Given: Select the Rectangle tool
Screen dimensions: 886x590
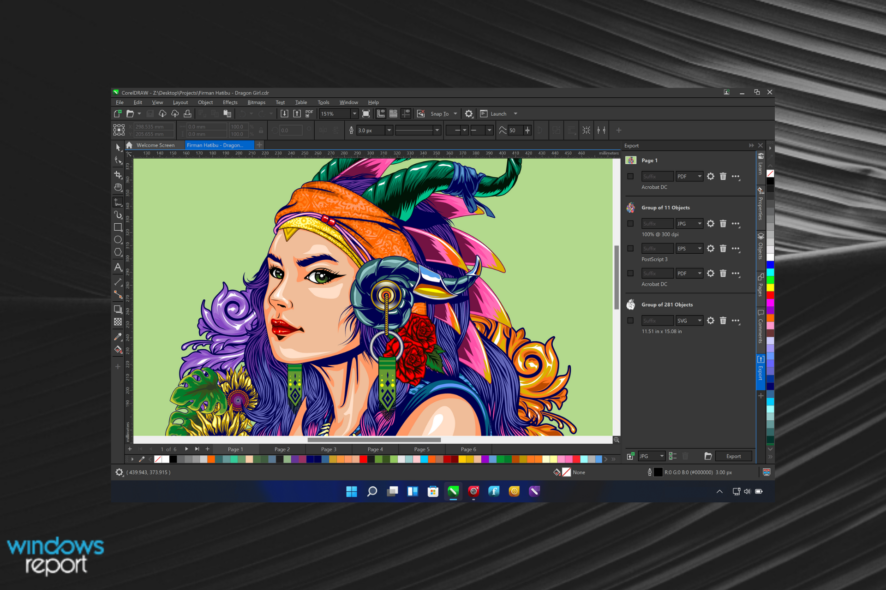Looking at the screenshot, I should pyautogui.click(x=118, y=227).
